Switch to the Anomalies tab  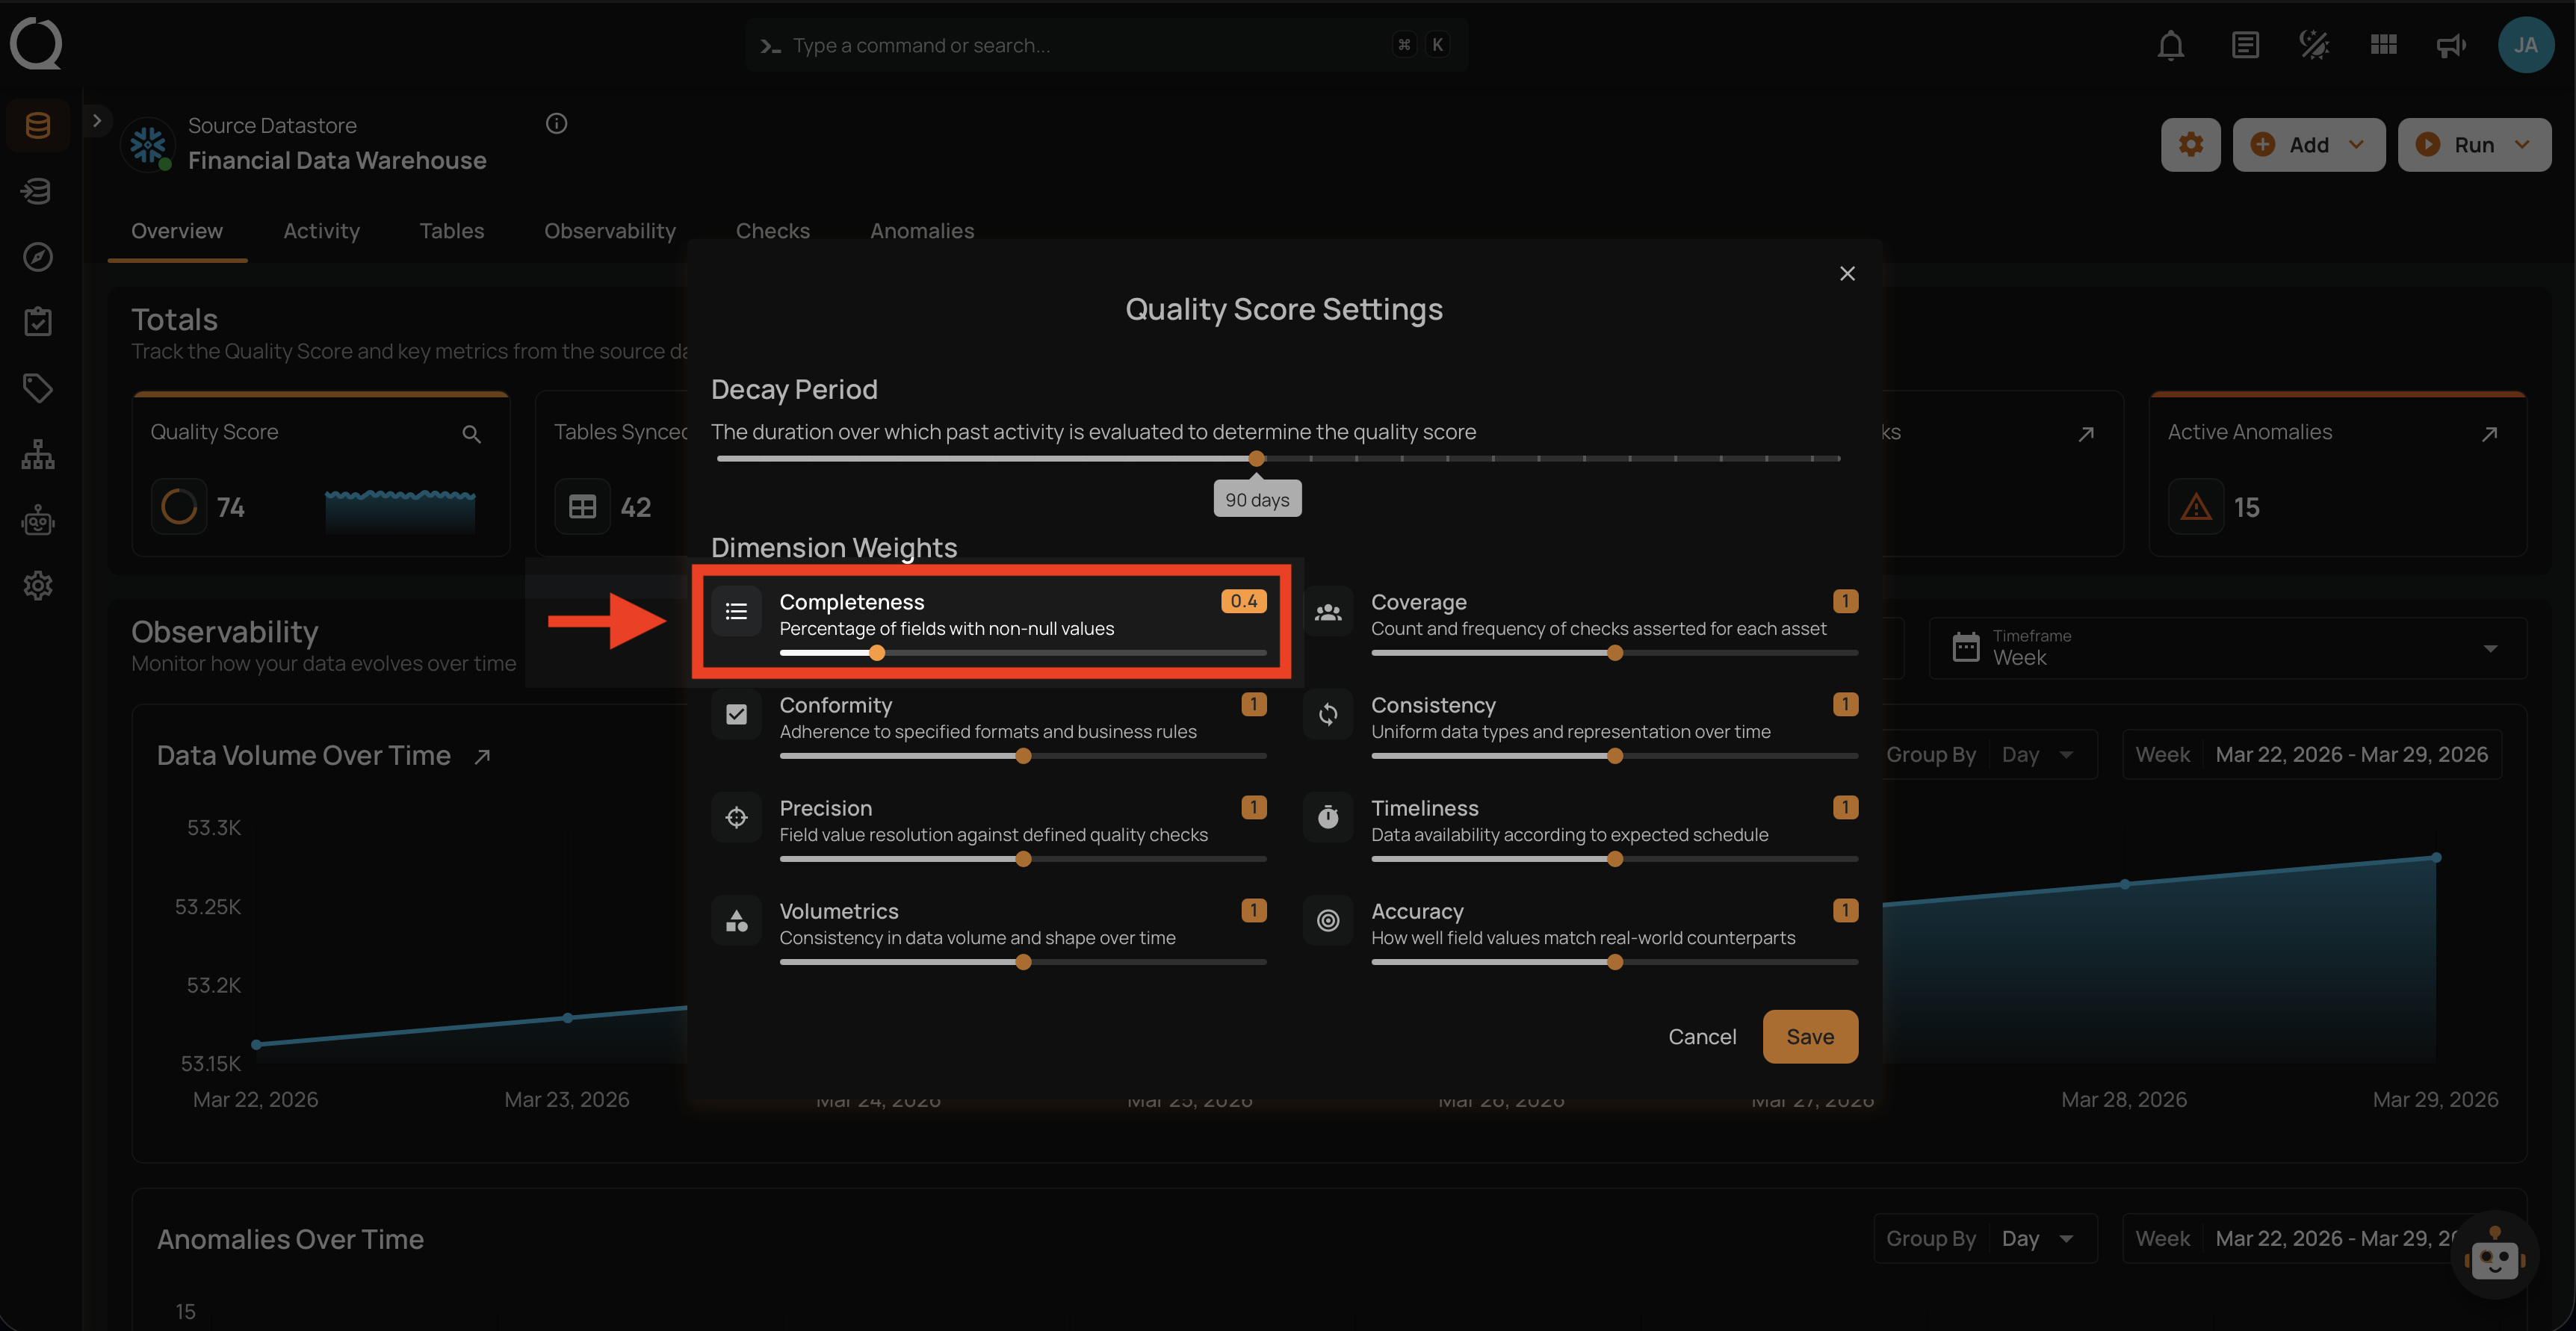coord(921,231)
